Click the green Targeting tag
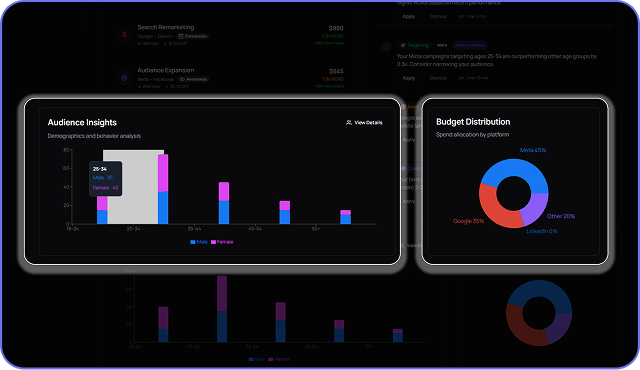Viewport: 640px width, 370px height. (x=415, y=45)
